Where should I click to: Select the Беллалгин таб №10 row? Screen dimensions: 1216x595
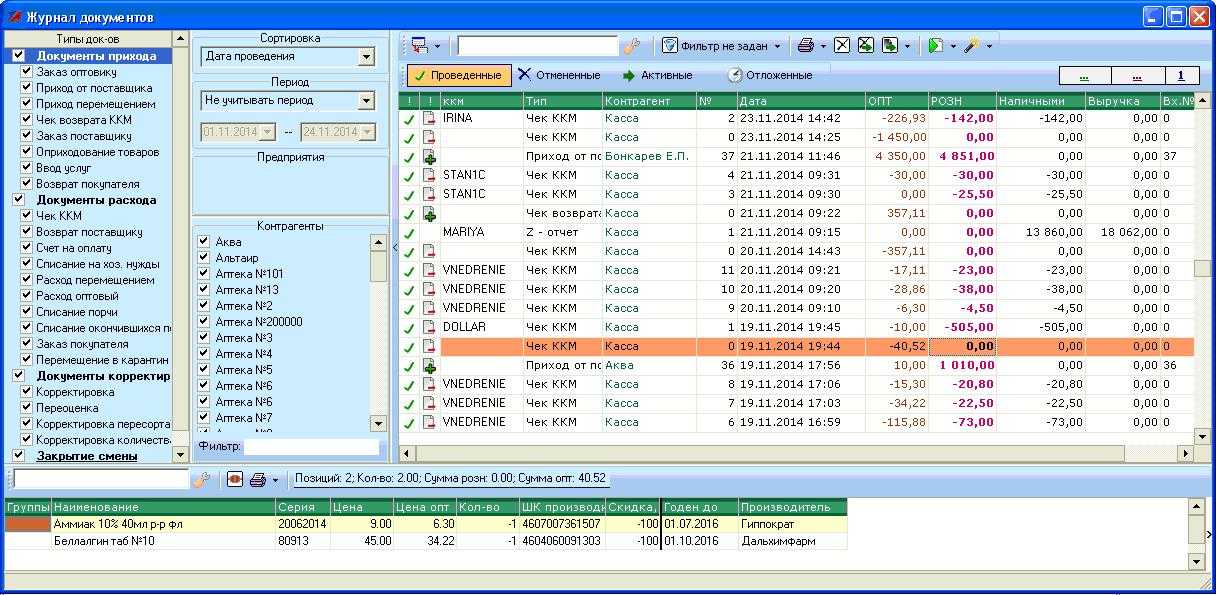point(425,541)
